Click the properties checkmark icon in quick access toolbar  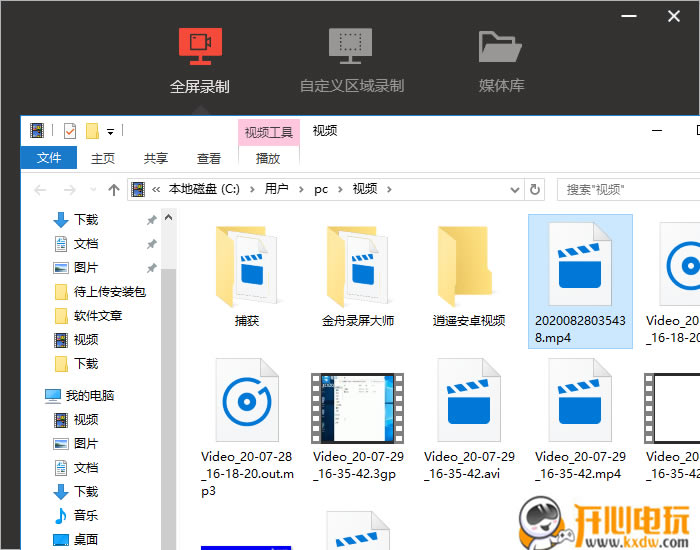[70, 131]
